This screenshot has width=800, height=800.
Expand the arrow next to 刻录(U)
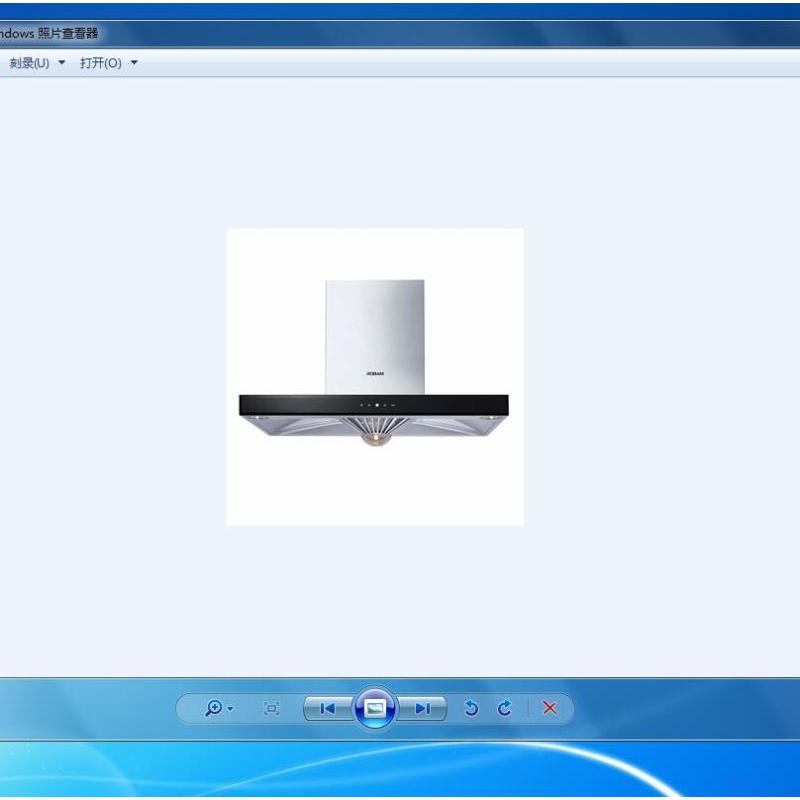point(62,63)
